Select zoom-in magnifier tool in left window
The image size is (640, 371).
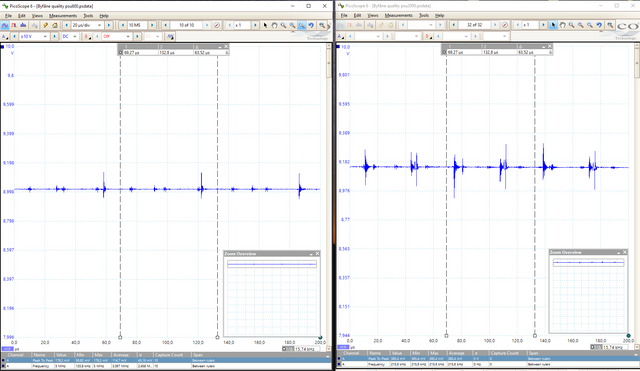283,25
